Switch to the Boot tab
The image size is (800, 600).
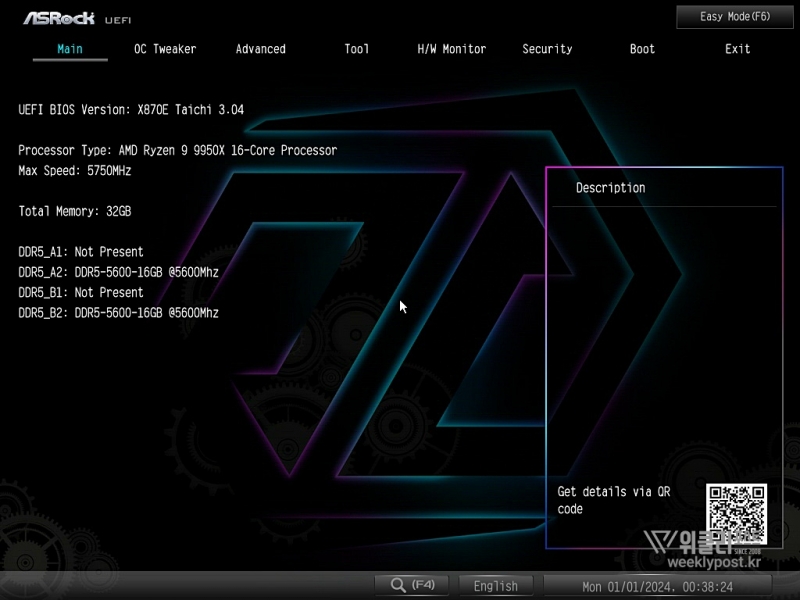tap(642, 49)
